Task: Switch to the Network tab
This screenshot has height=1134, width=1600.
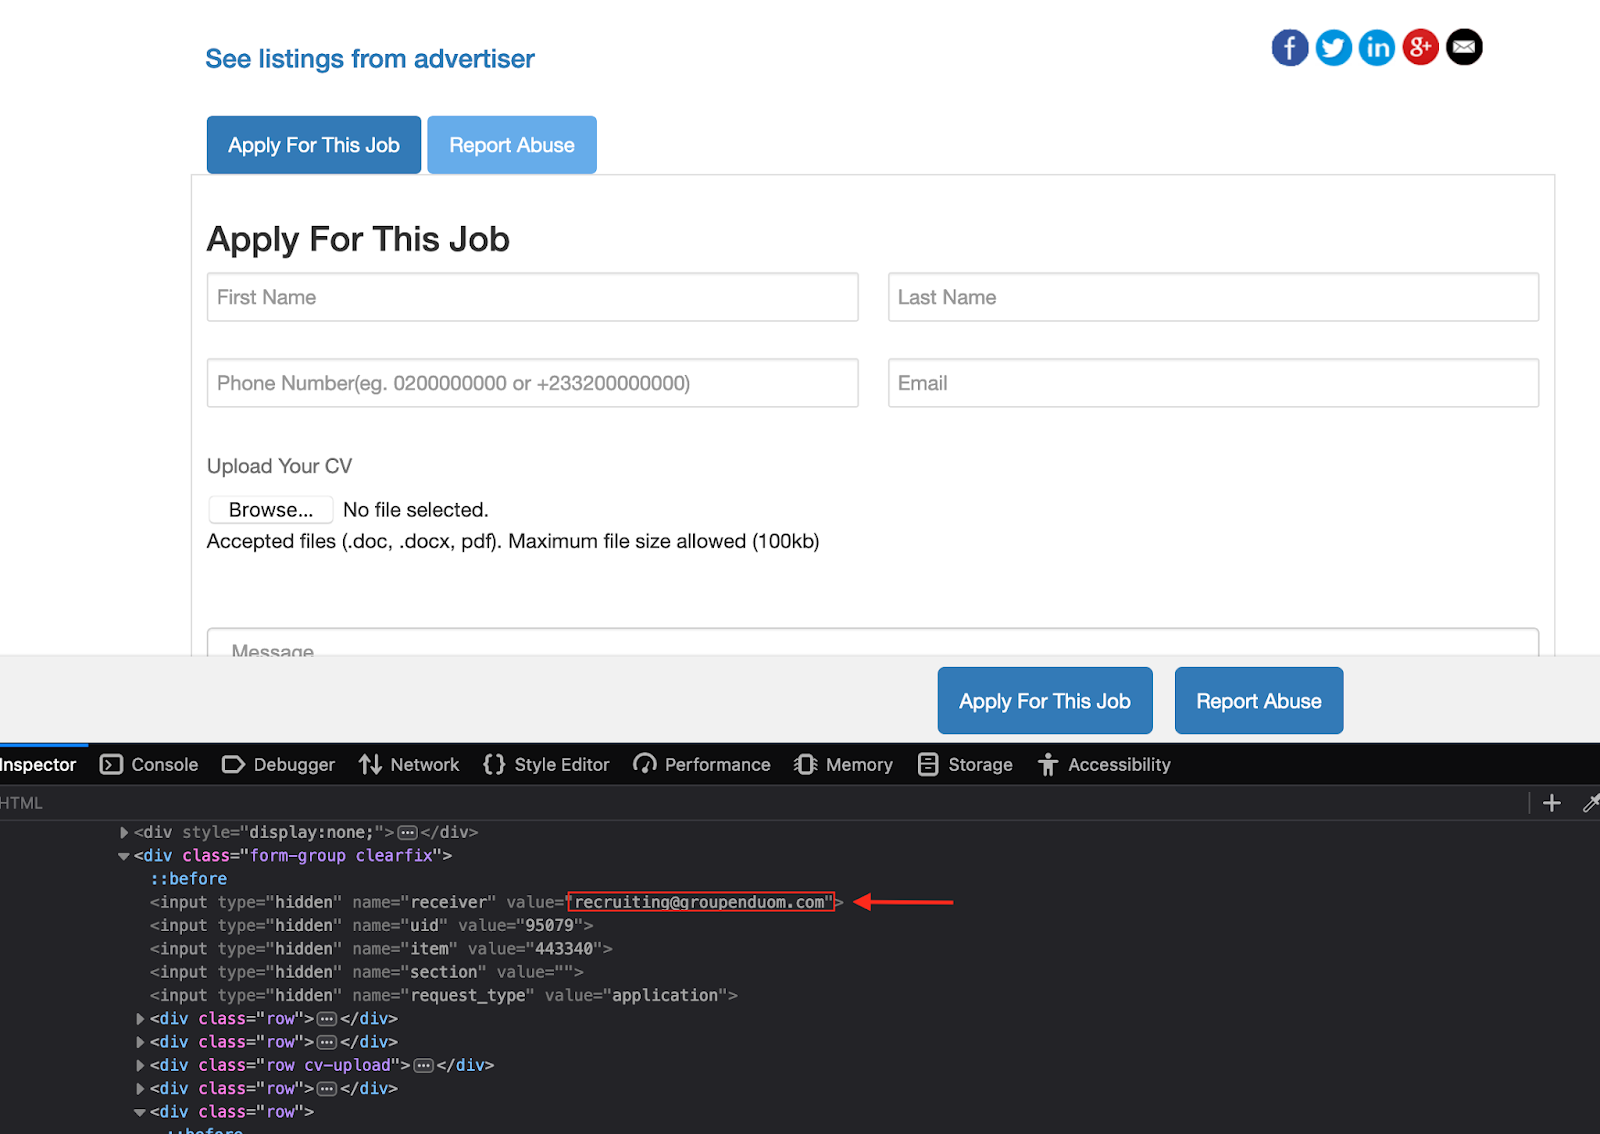Action: [x=410, y=765]
